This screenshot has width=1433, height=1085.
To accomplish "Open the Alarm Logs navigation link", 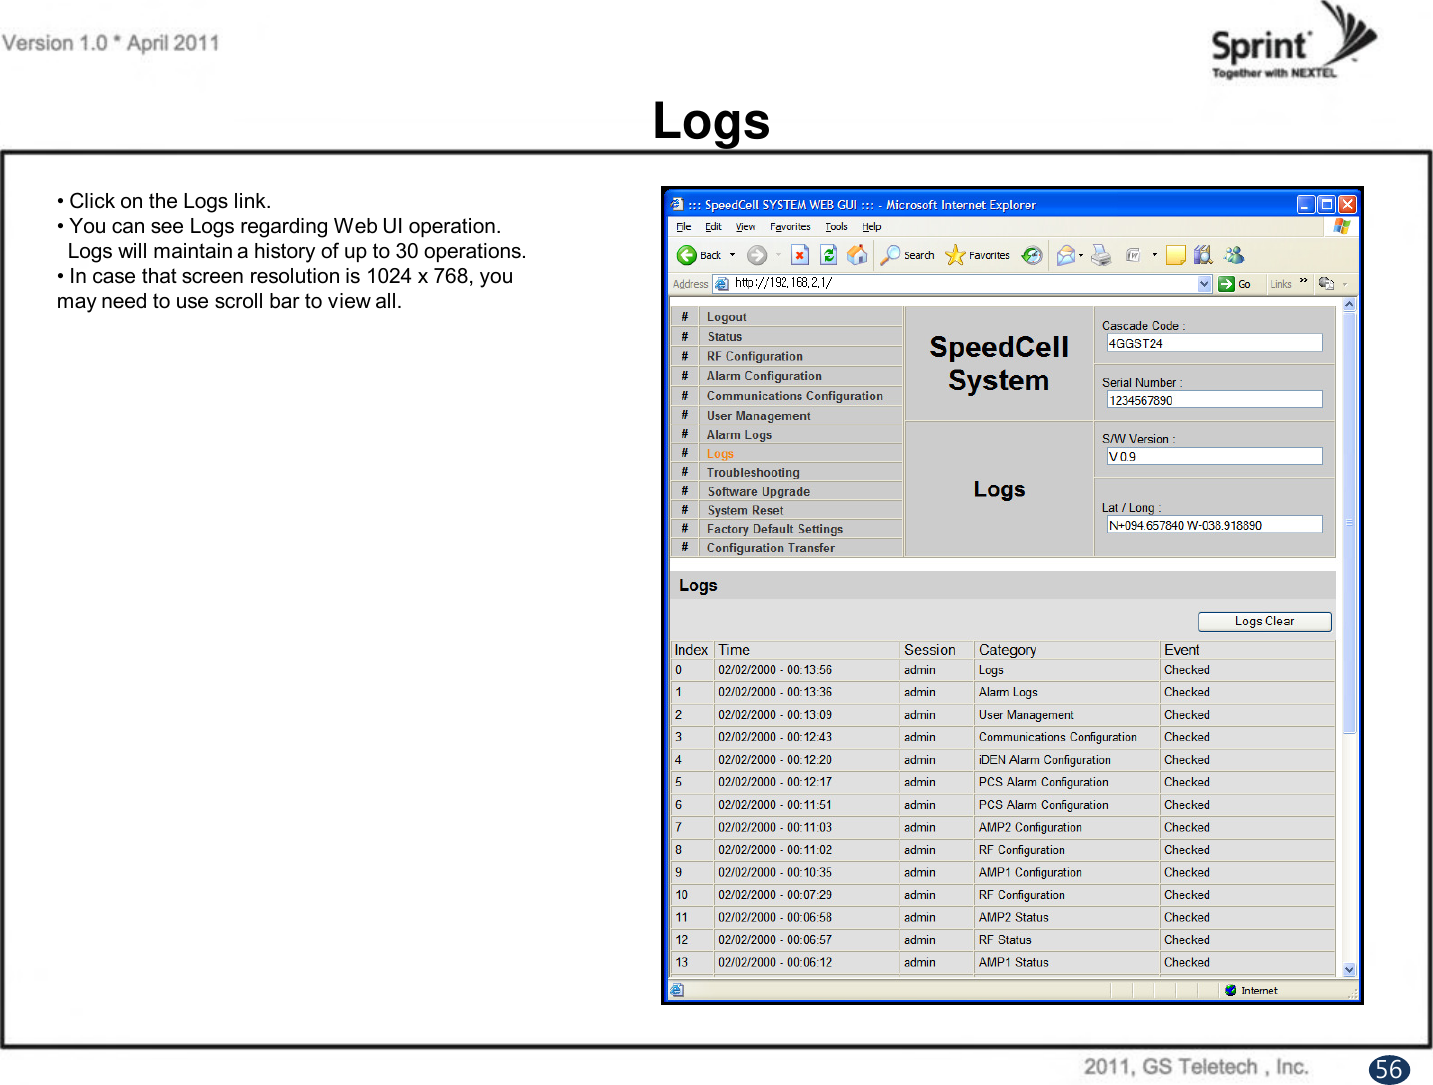I will point(739,435).
